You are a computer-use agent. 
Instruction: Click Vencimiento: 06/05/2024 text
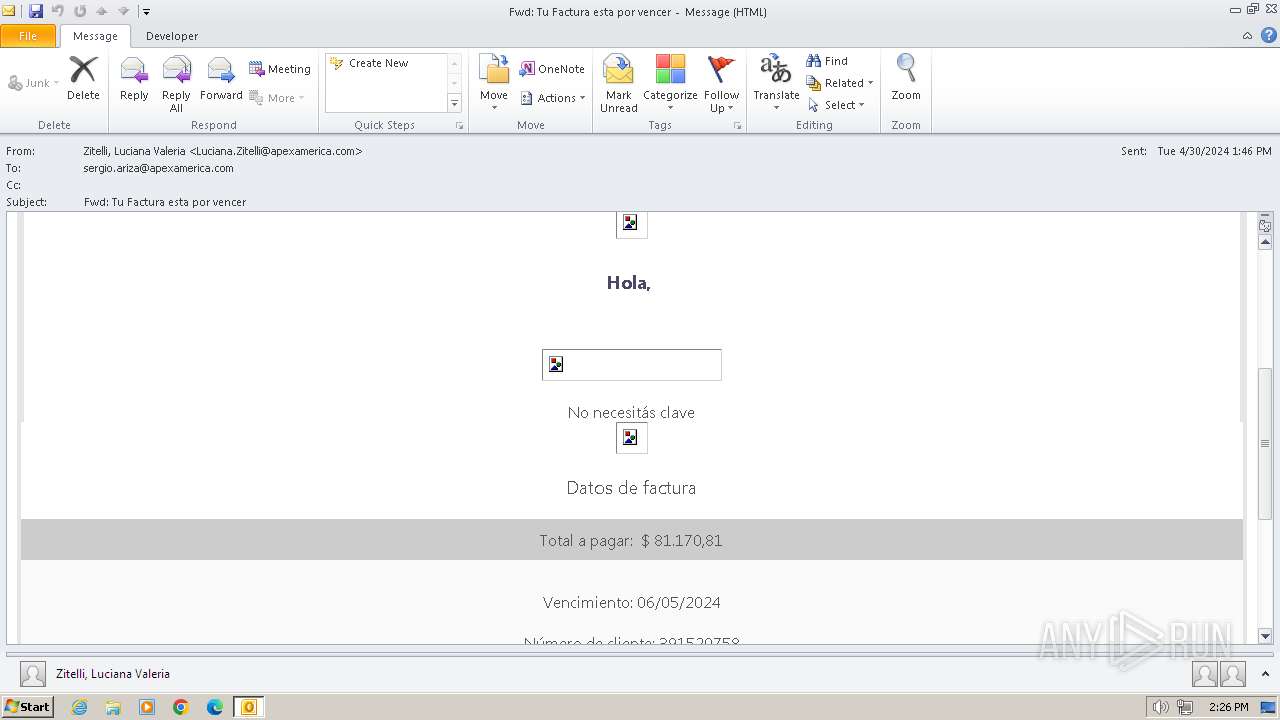[x=631, y=602]
